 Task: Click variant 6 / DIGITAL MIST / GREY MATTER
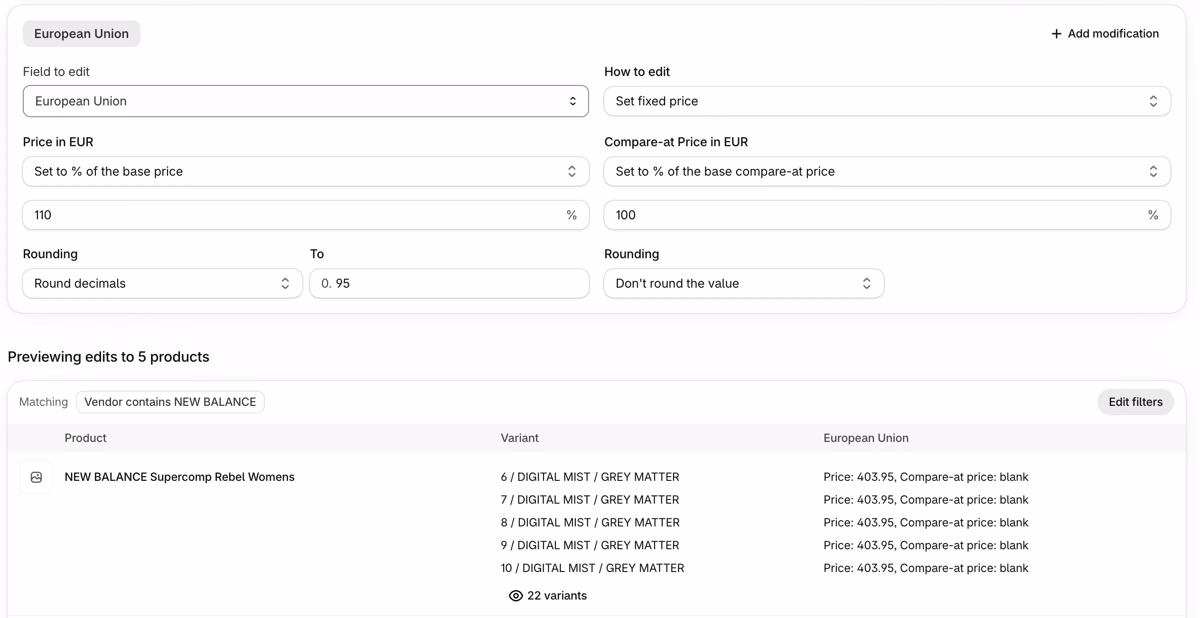coord(590,477)
